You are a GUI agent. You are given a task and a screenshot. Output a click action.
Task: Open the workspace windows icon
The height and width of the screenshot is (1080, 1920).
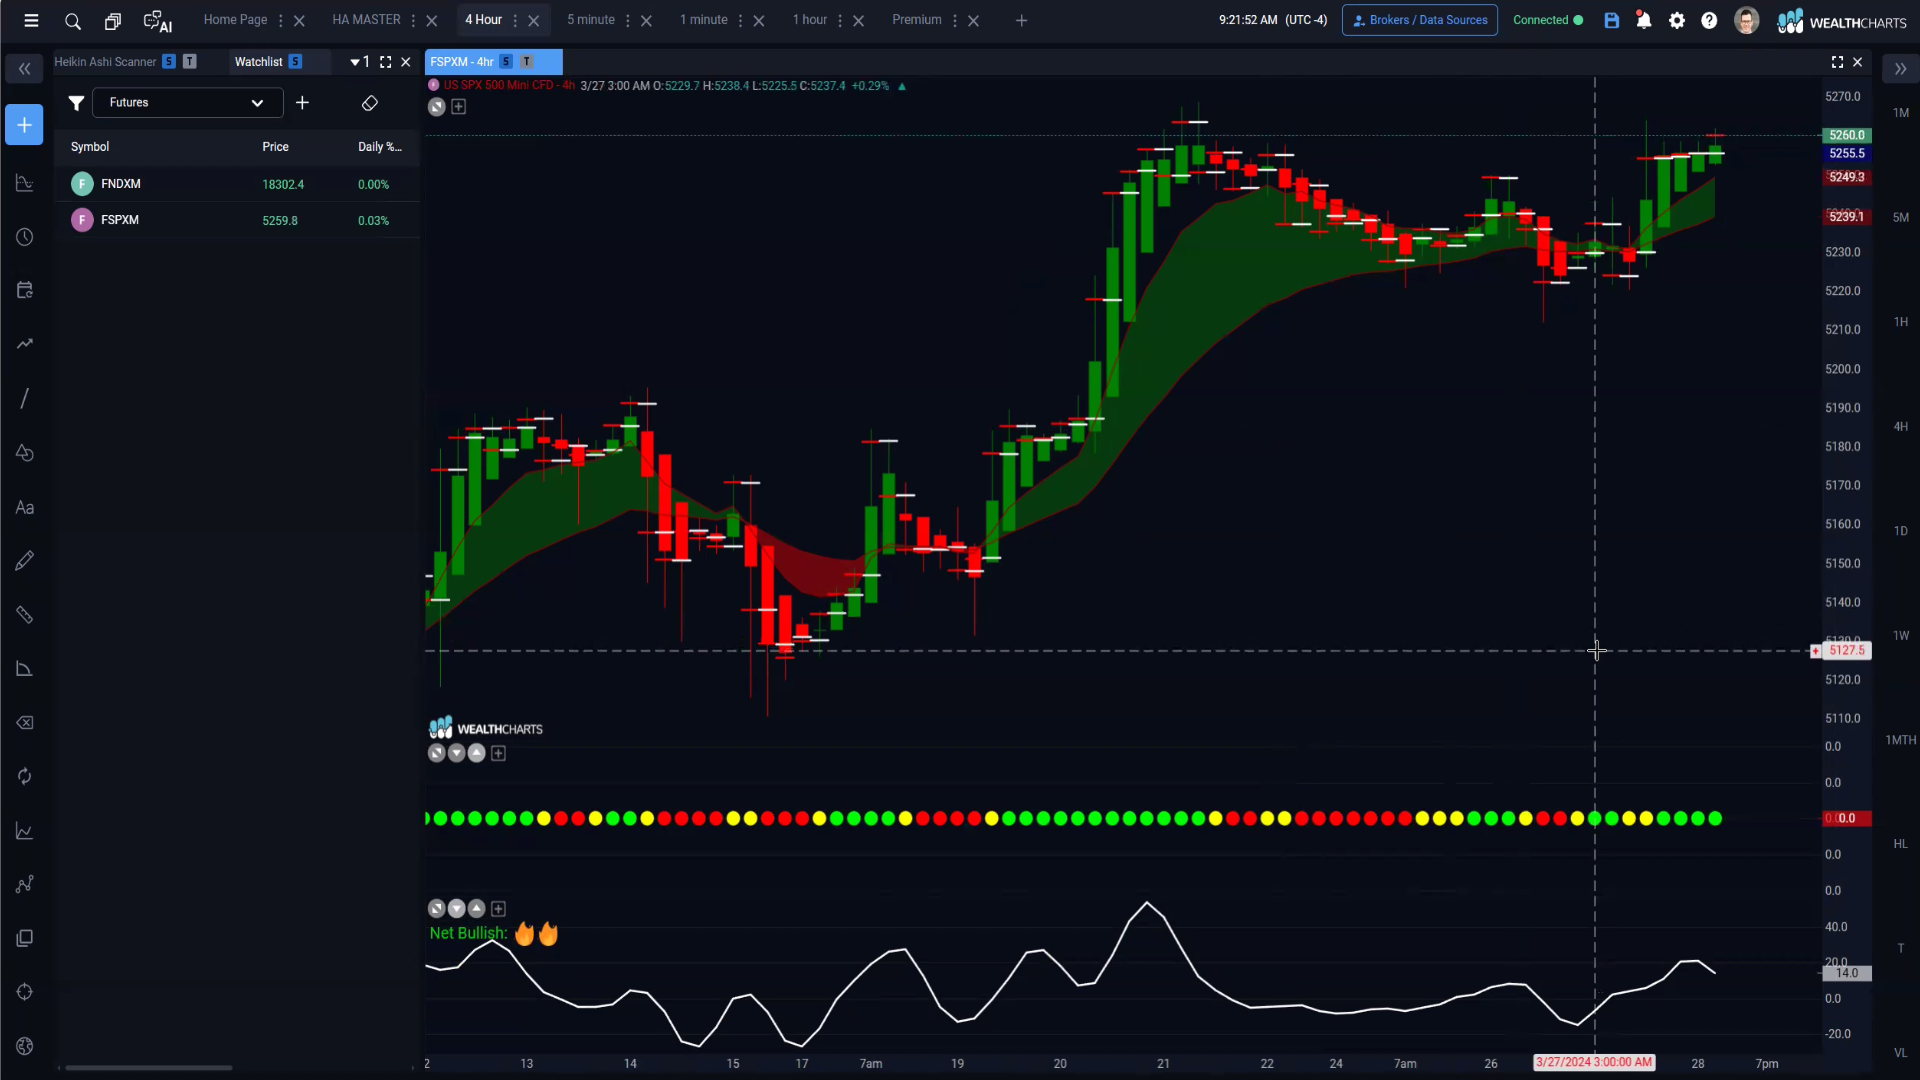tap(113, 21)
